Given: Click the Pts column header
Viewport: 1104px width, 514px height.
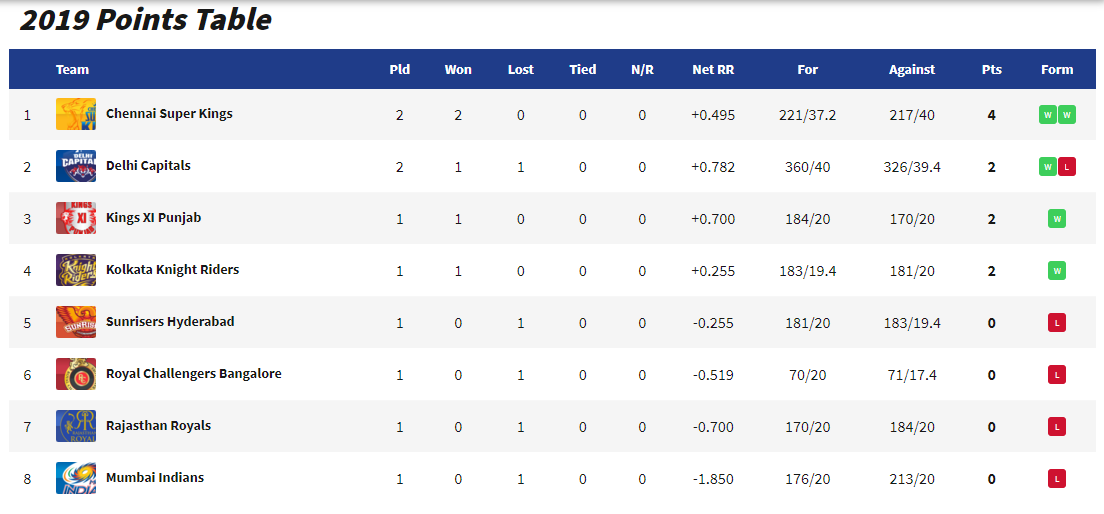Looking at the screenshot, I should point(991,70).
